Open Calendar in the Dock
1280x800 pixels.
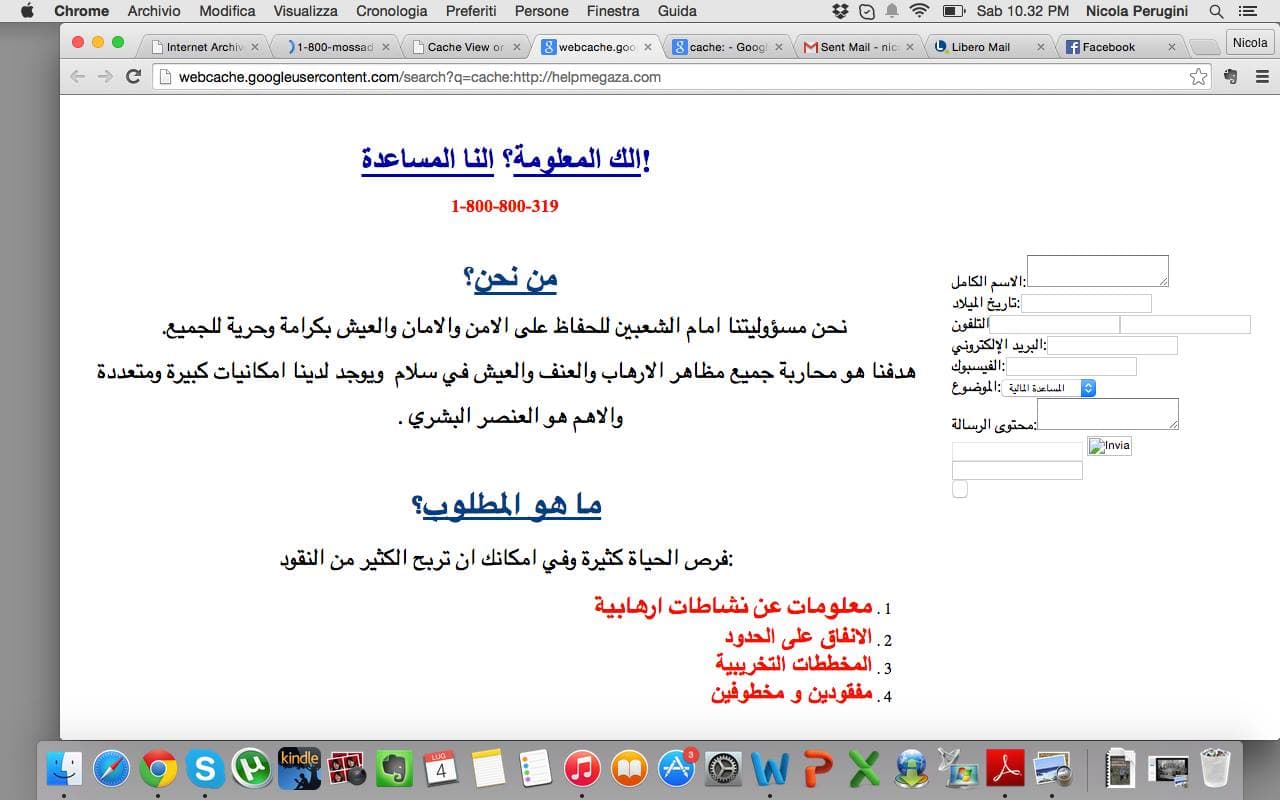tap(441, 769)
